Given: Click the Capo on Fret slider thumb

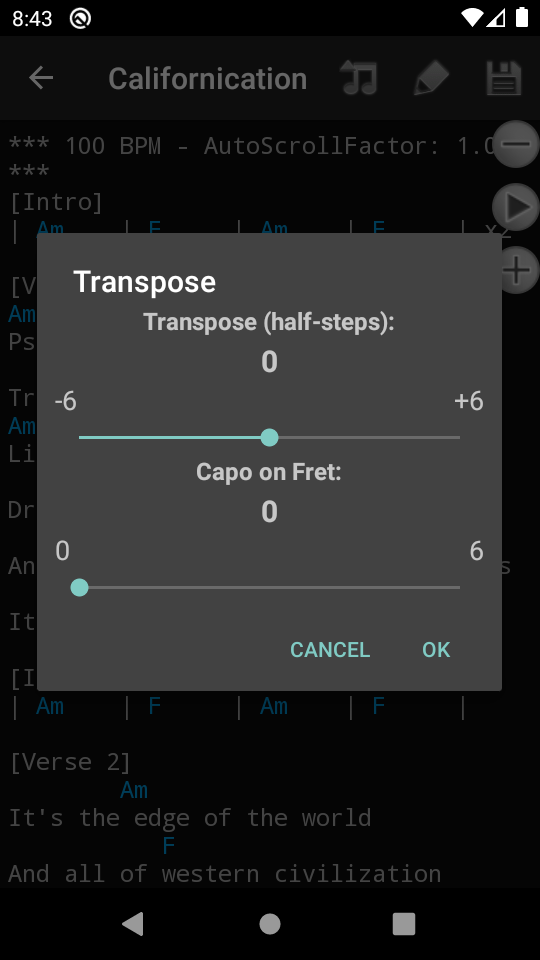Looking at the screenshot, I should [x=80, y=588].
